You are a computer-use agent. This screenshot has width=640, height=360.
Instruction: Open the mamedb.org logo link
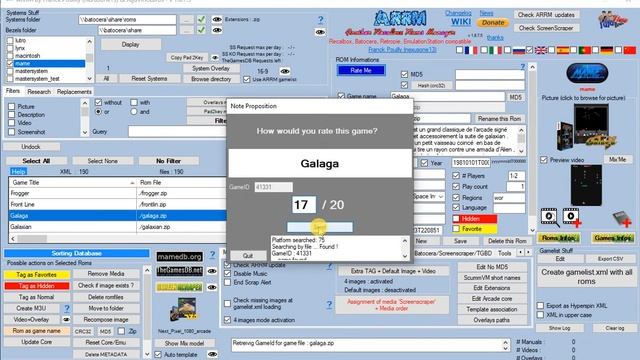180,257
